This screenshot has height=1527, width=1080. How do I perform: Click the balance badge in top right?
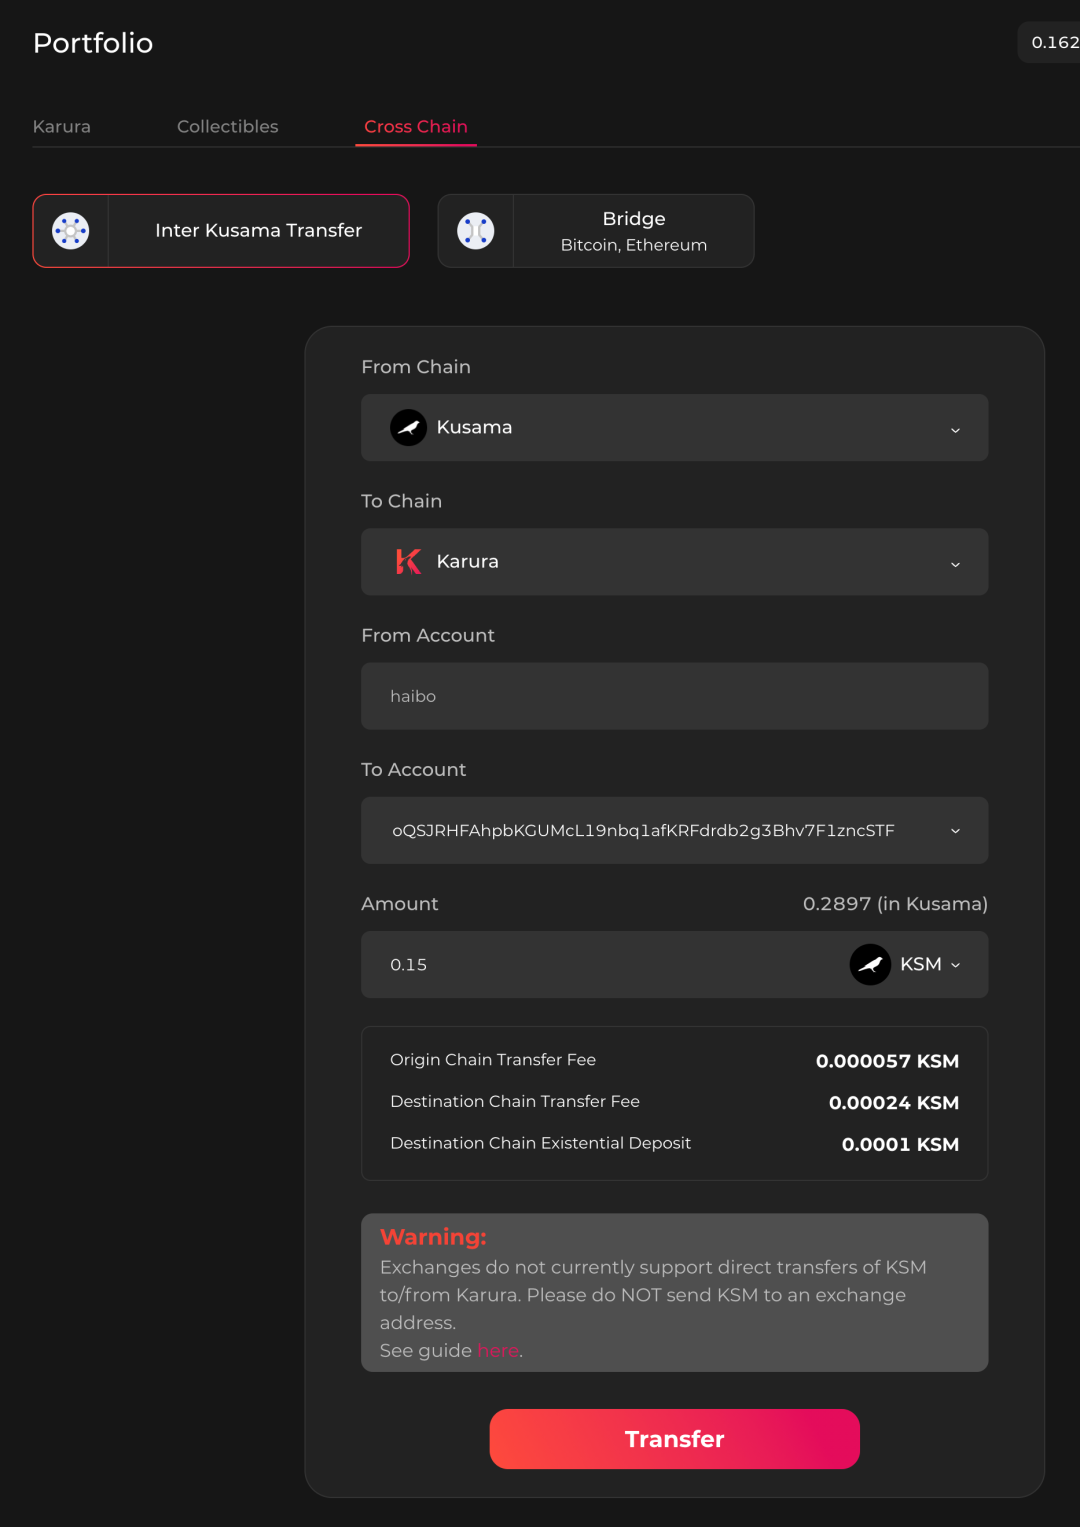click(x=1053, y=43)
